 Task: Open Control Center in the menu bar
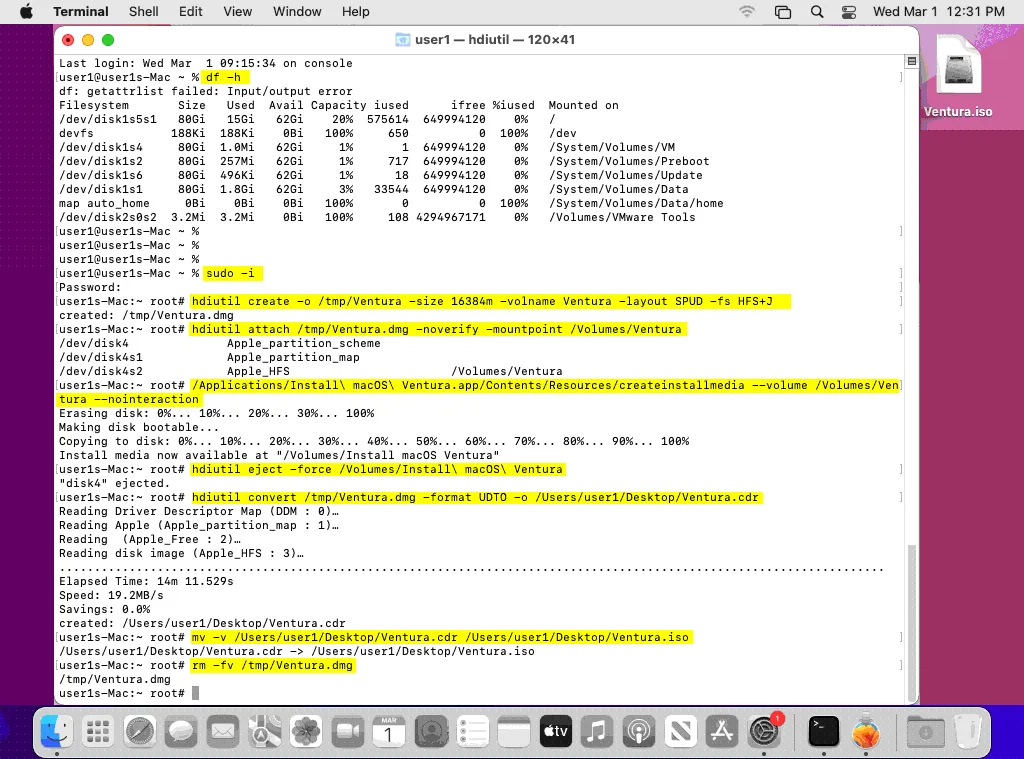[849, 12]
